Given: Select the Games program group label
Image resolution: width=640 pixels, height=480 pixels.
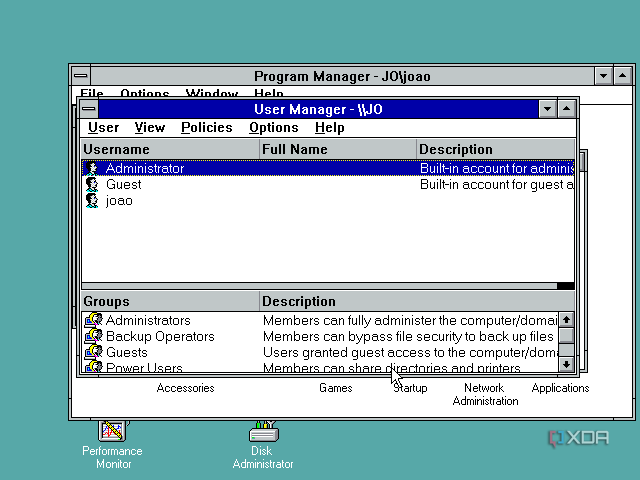Looking at the screenshot, I should [336, 388].
